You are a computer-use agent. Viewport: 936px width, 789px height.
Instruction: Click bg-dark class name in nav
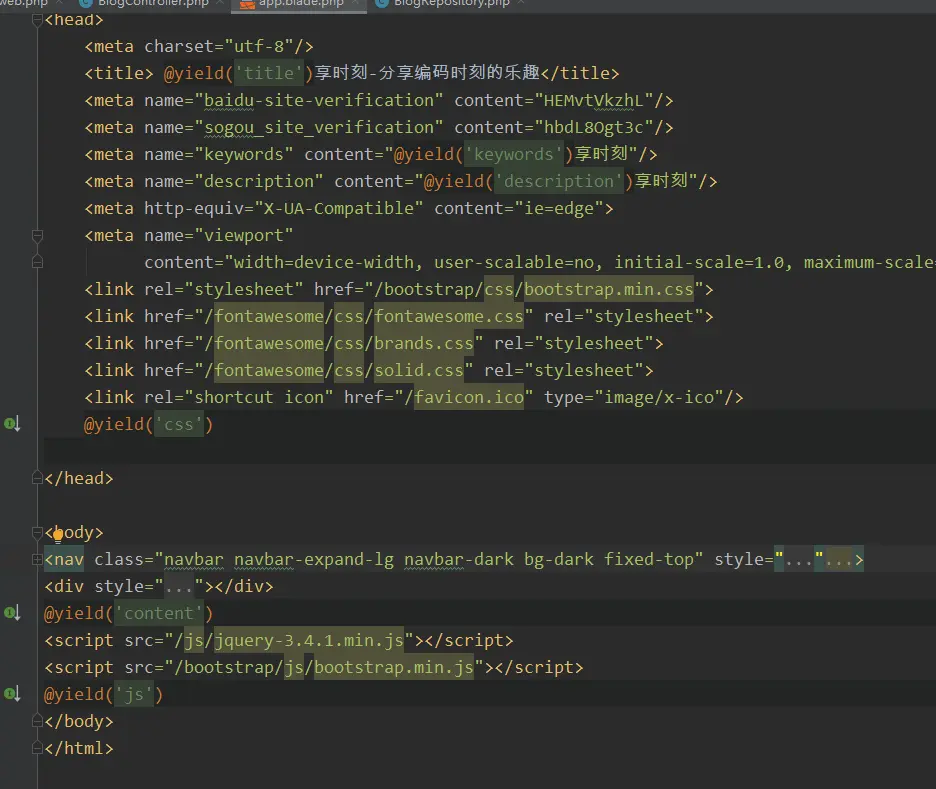559,559
